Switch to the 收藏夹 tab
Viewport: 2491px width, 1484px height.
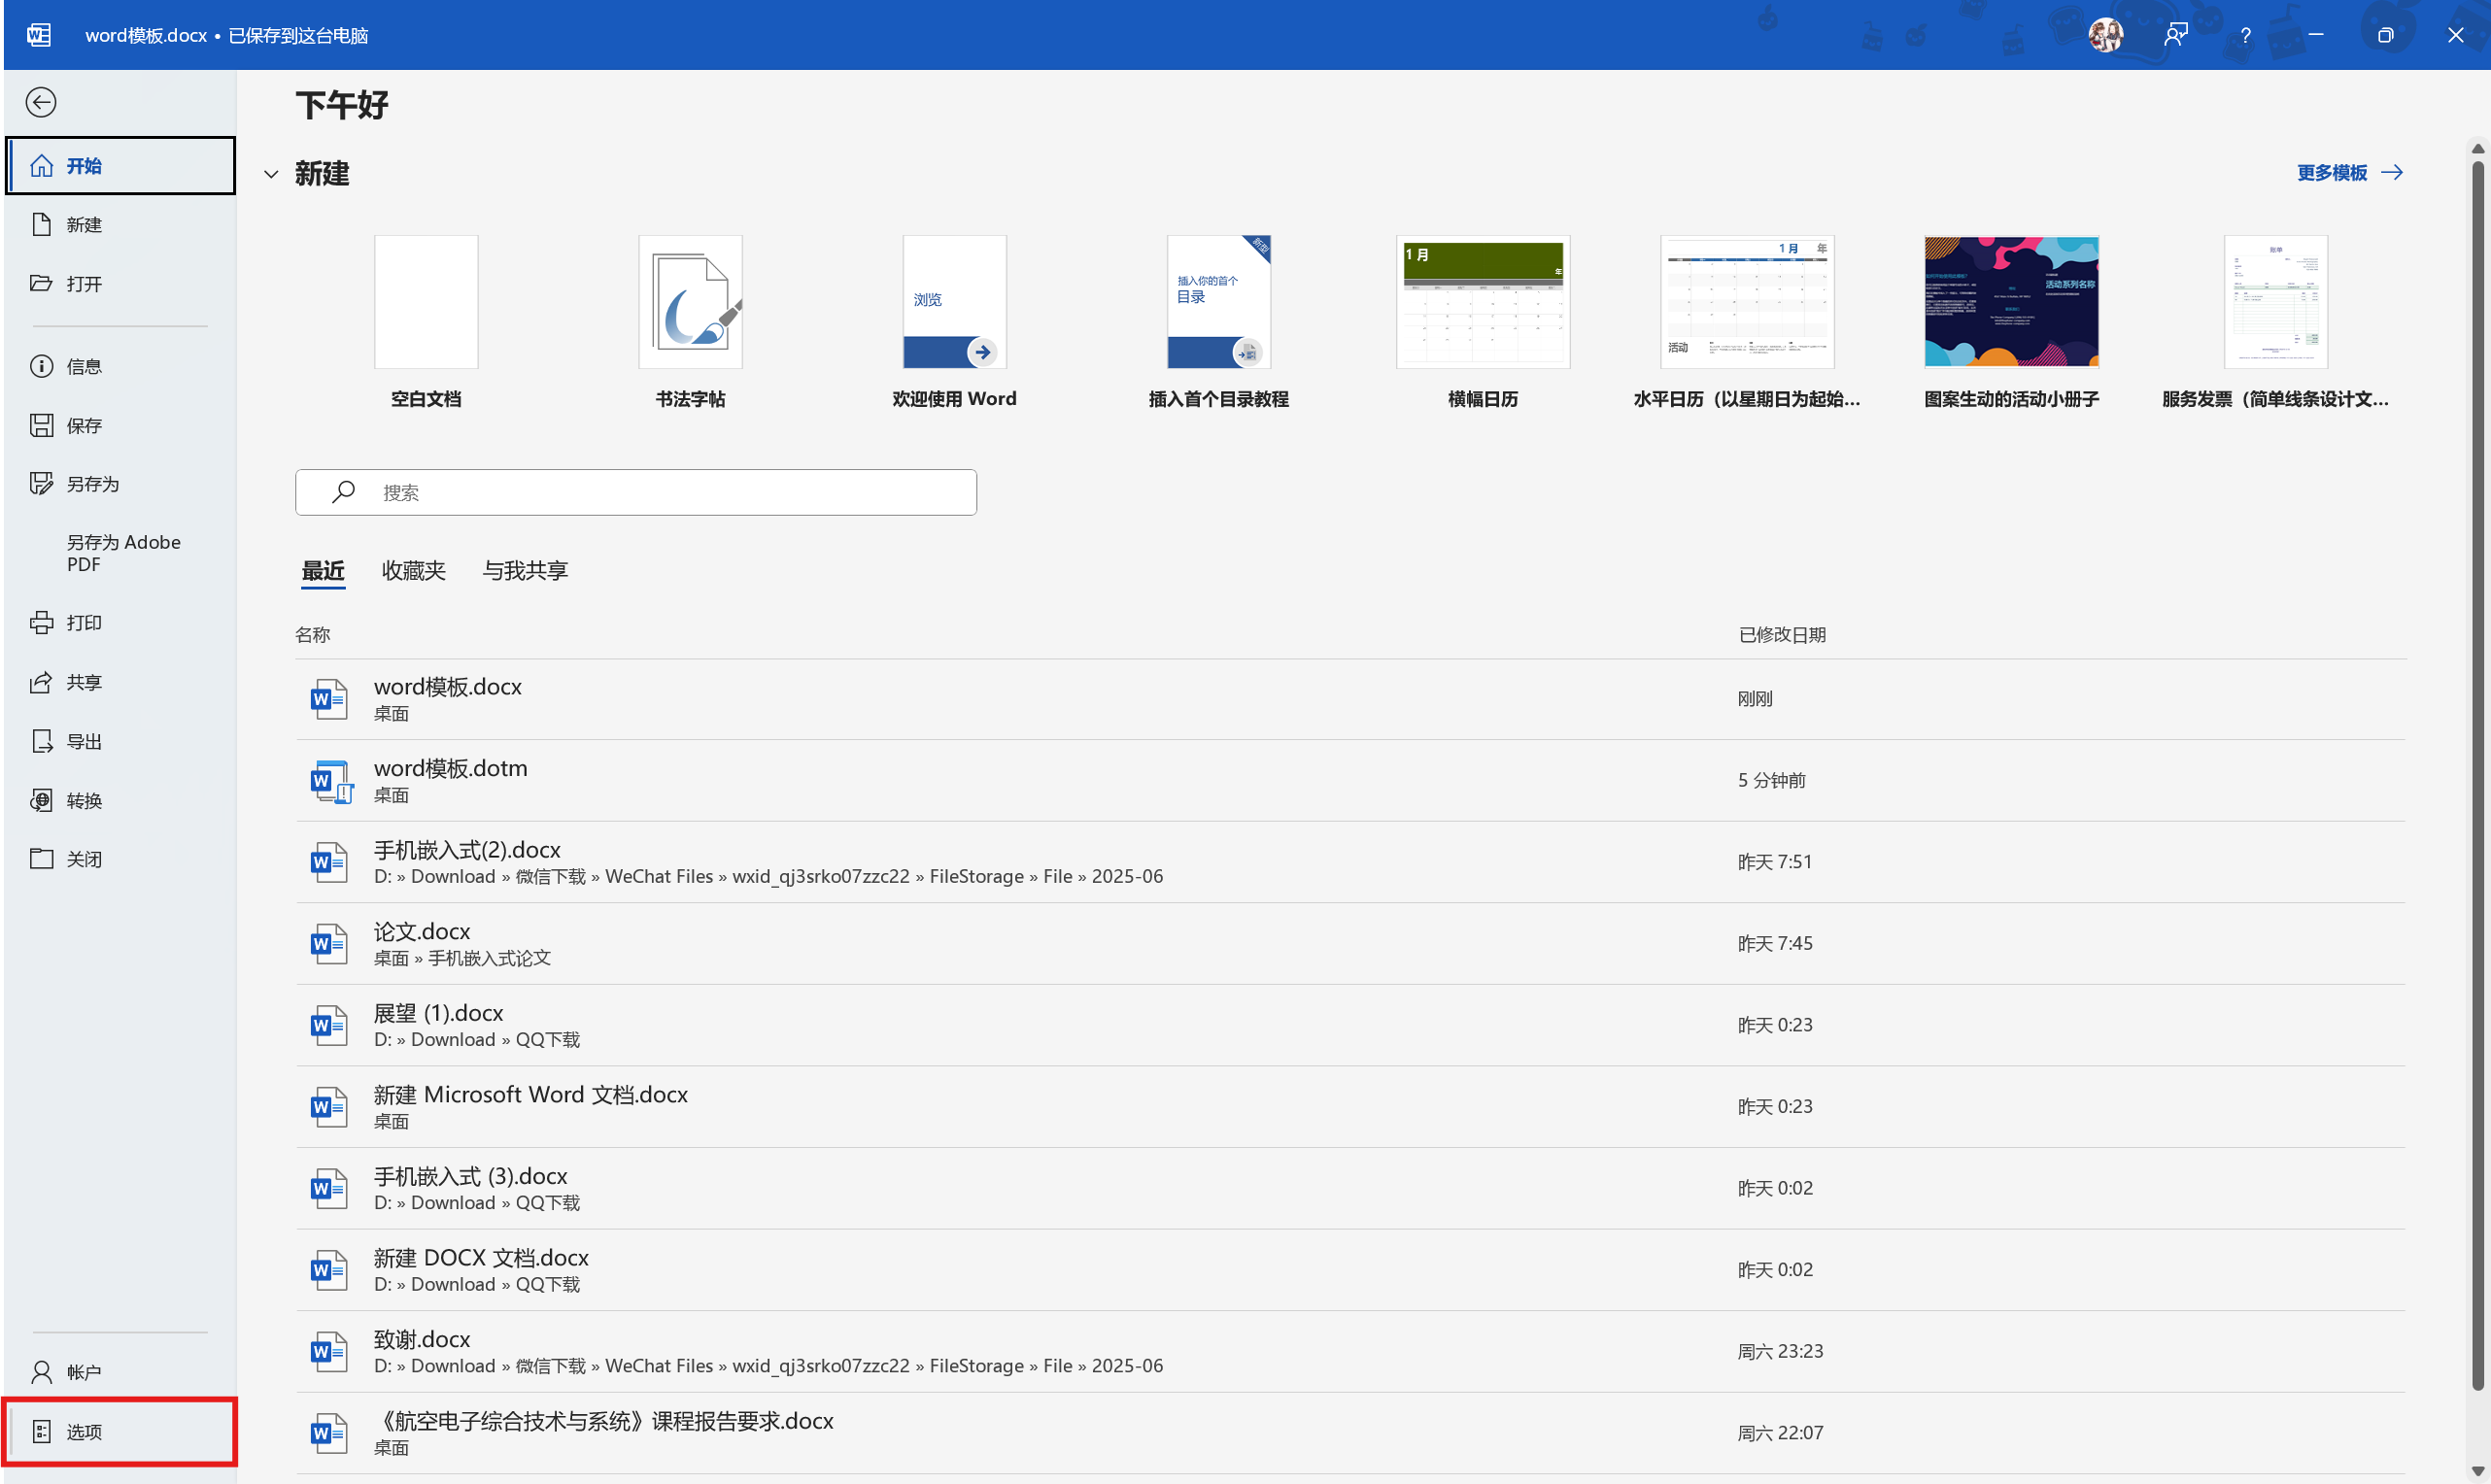pos(413,571)
